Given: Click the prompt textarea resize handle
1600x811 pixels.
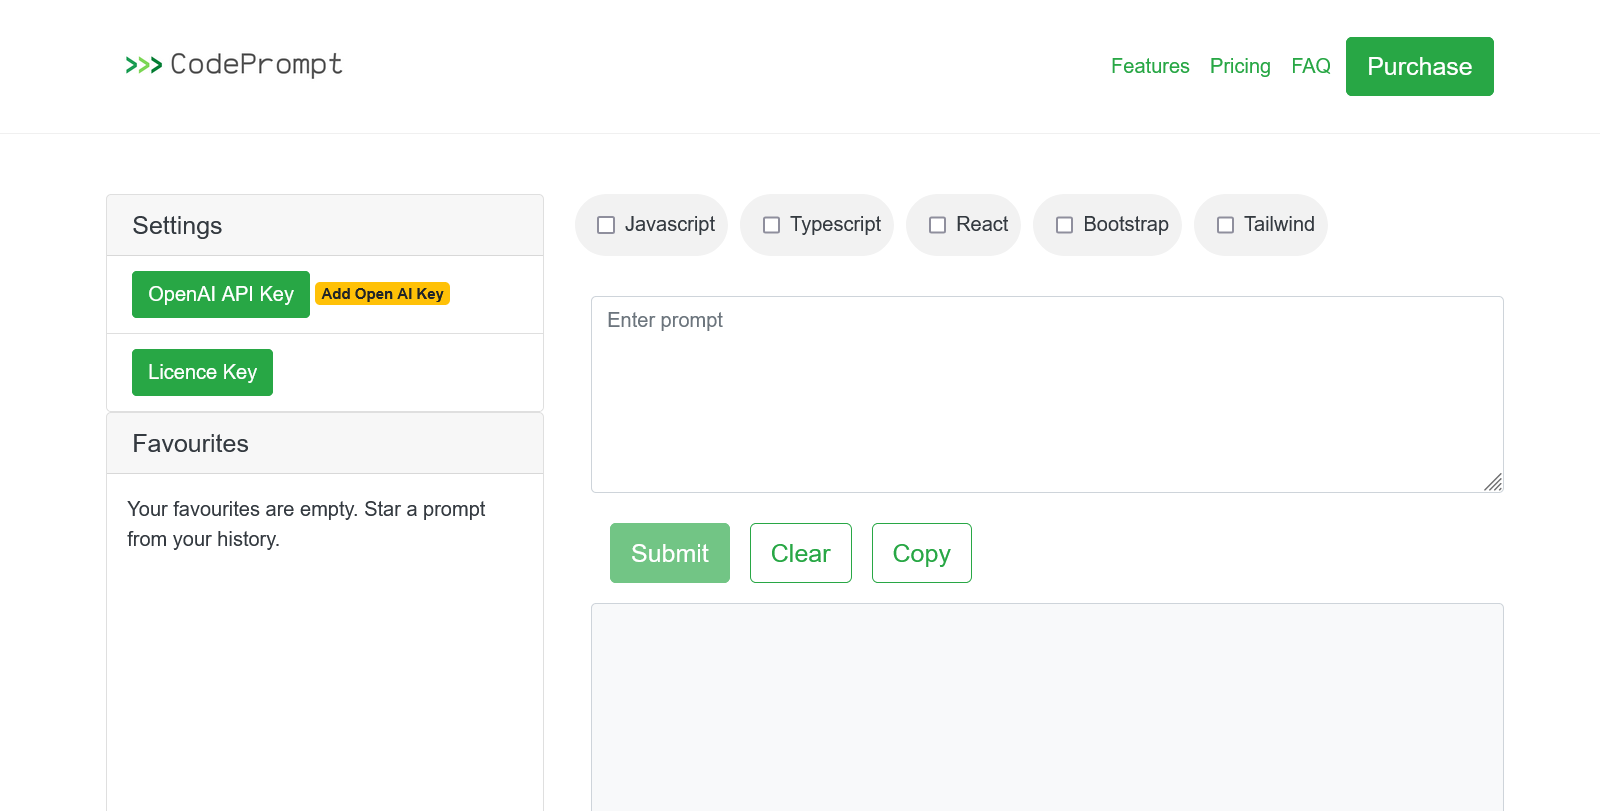Looking at the screenshot, I should pyautogui.click(x=1493, y=482).
